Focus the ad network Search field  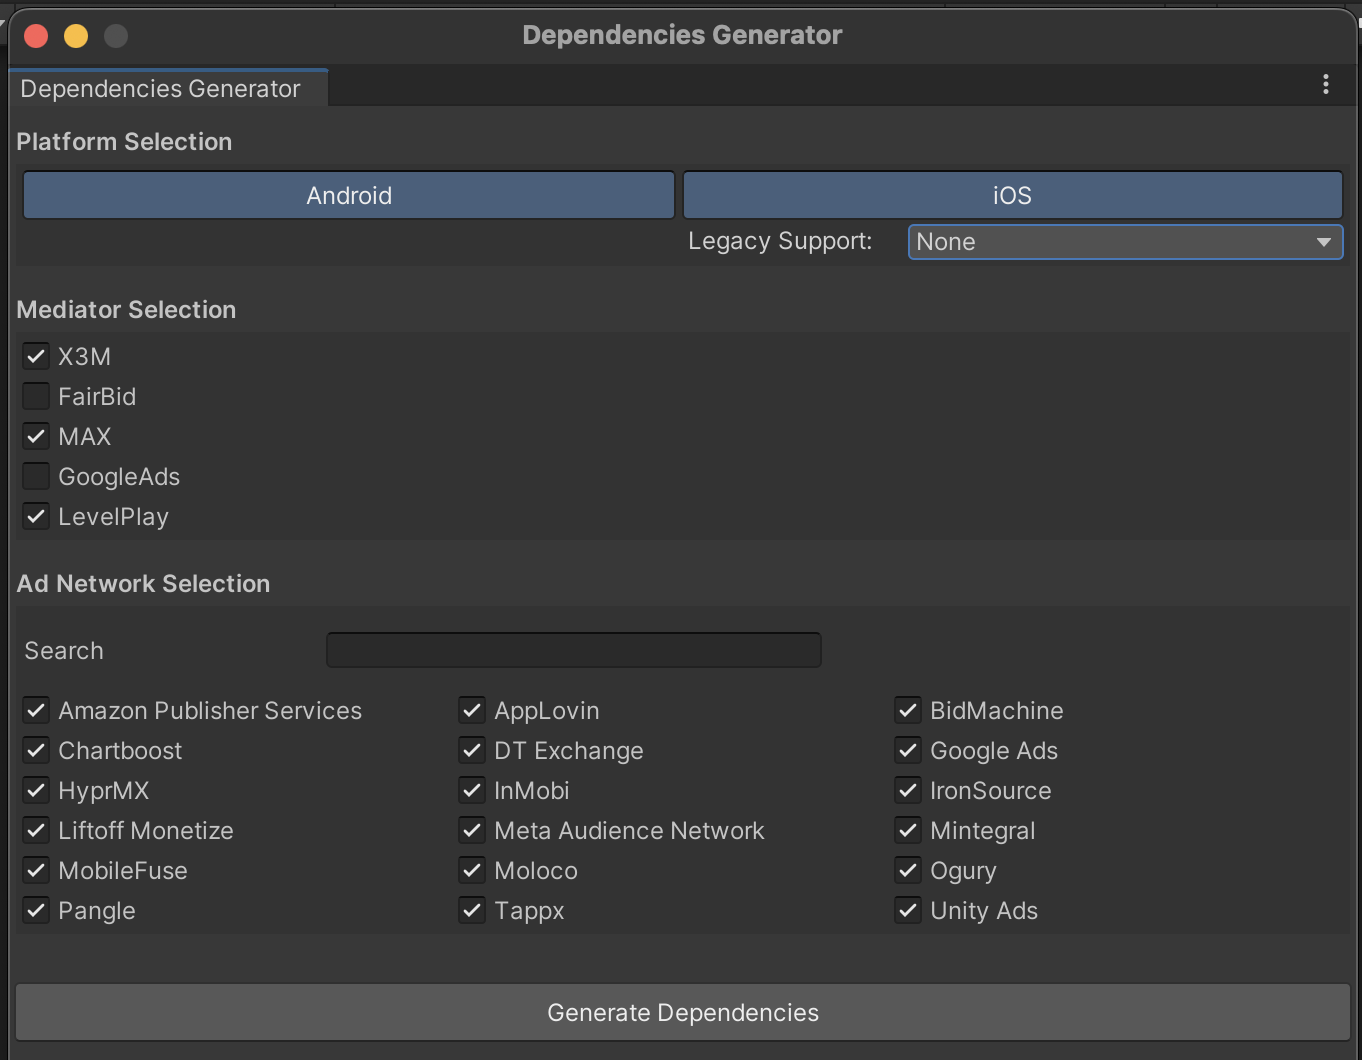(574, 650)
